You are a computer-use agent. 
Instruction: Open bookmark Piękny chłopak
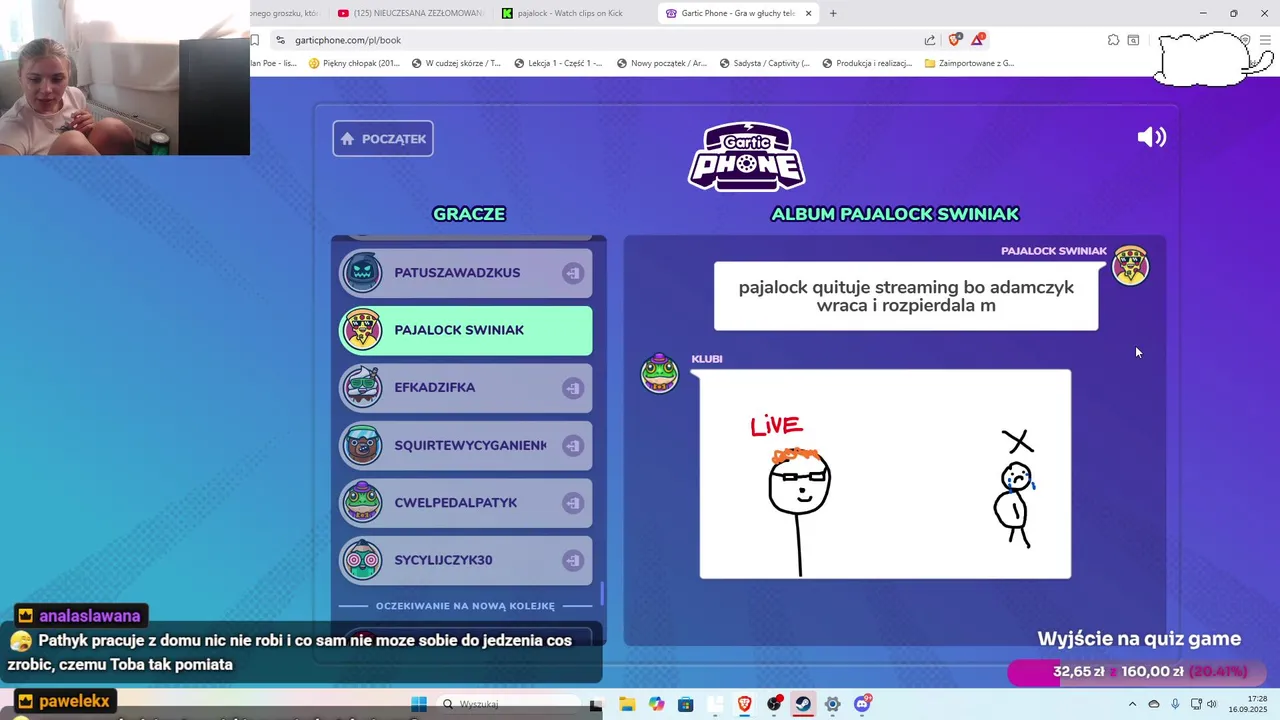pos(355,63)
